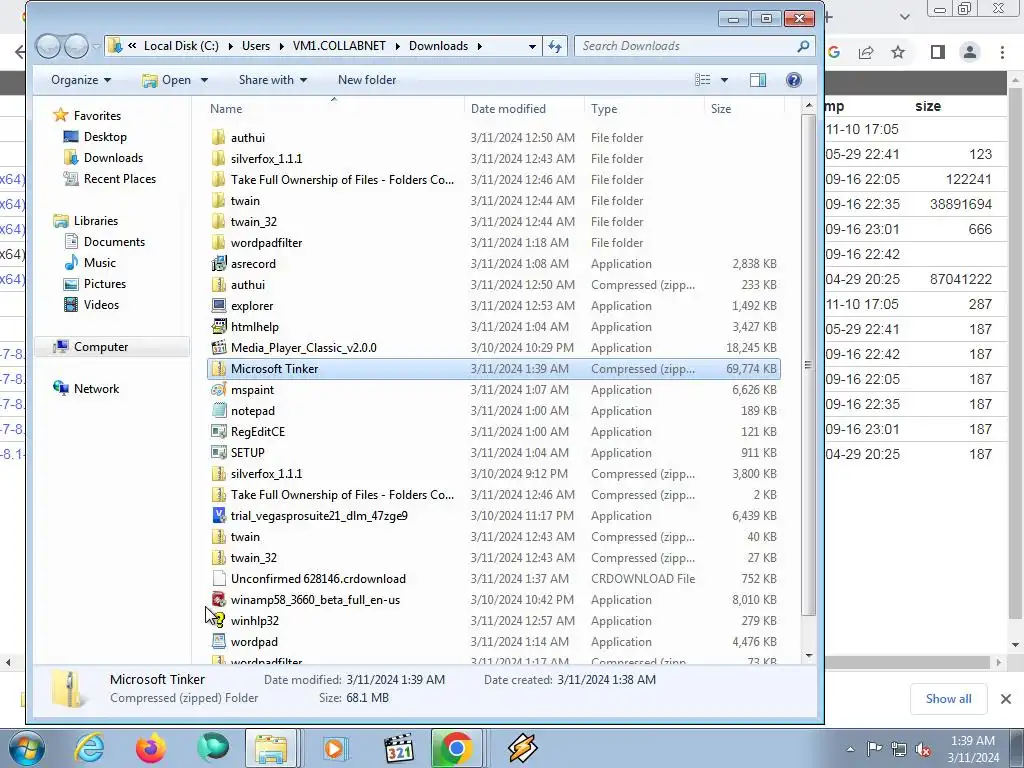Viewport: 1024px width, 768px height.
Task: Select the asrecord application icon
Action: point(219,264)
